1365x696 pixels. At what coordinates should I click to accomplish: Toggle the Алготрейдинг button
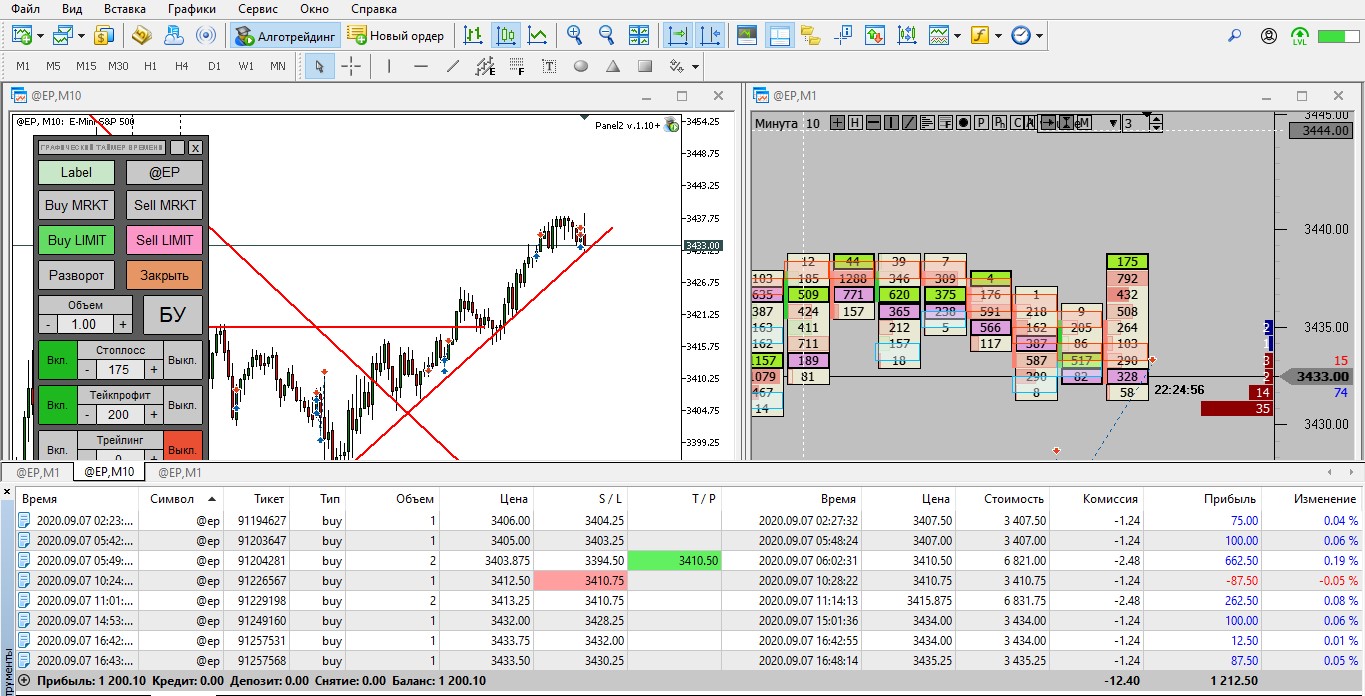[x=286, y=36]
